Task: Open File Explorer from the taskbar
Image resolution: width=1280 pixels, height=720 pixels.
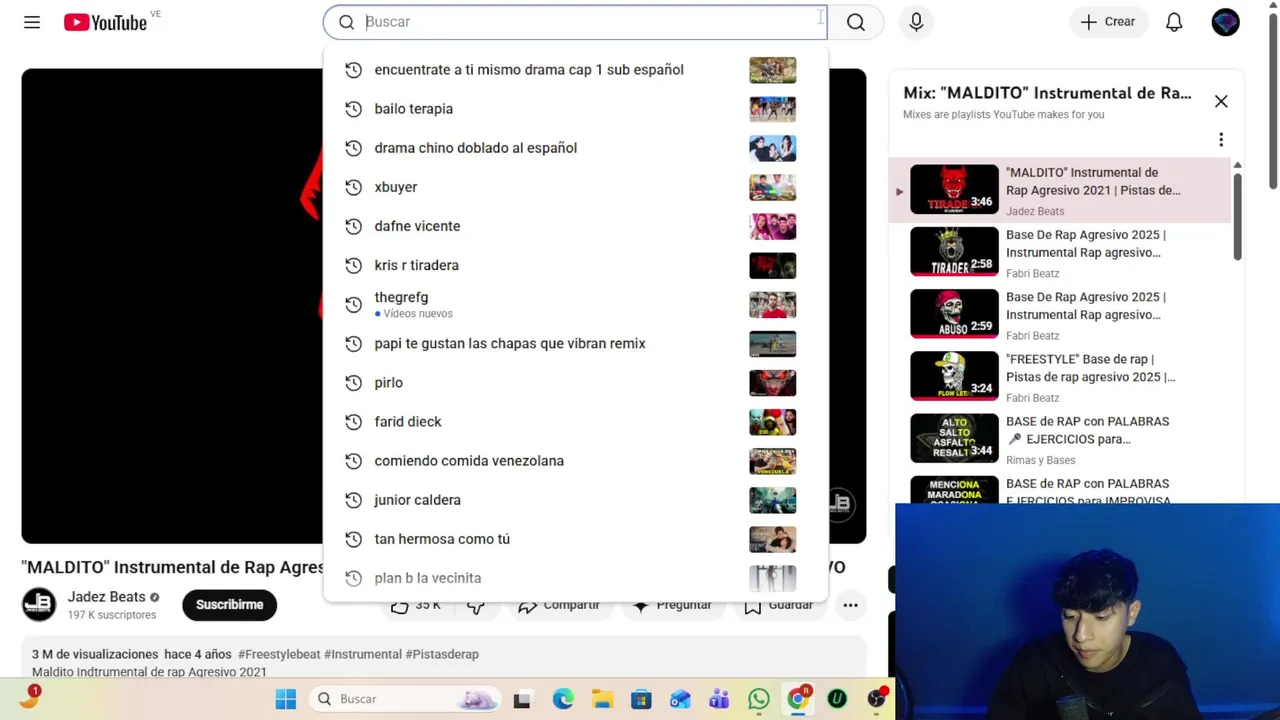Action: (602, 699)
